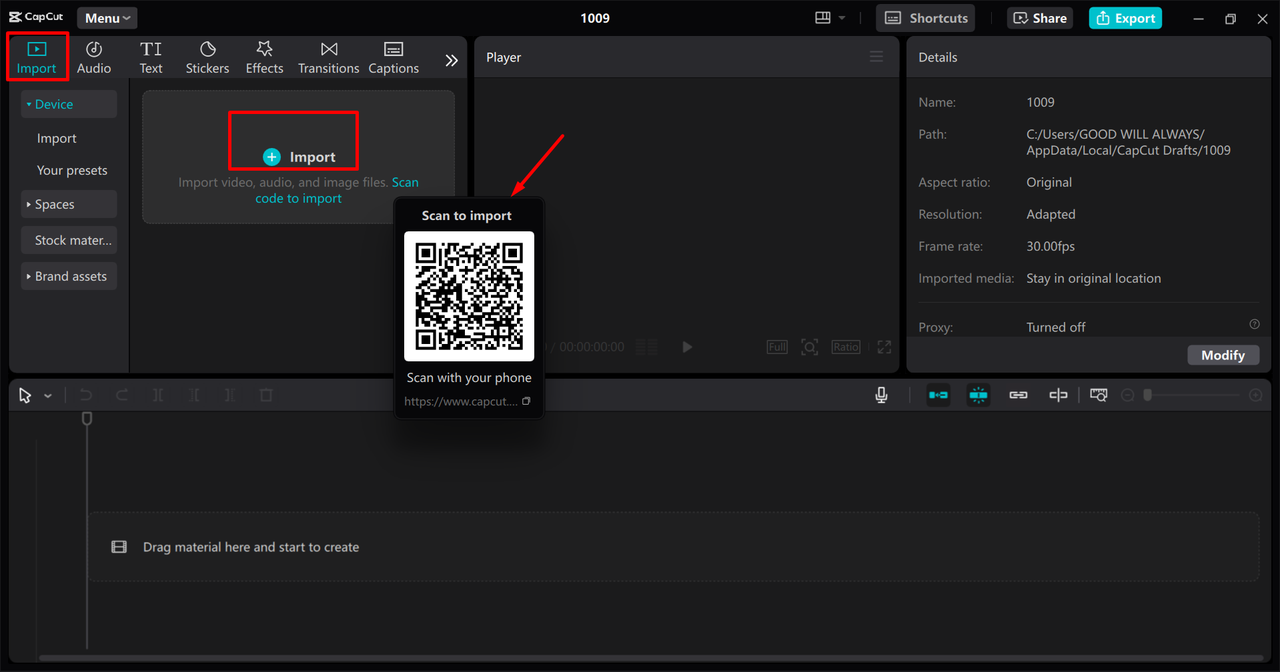
Task: Click the Redo icon
Action: tap(122, 396)
